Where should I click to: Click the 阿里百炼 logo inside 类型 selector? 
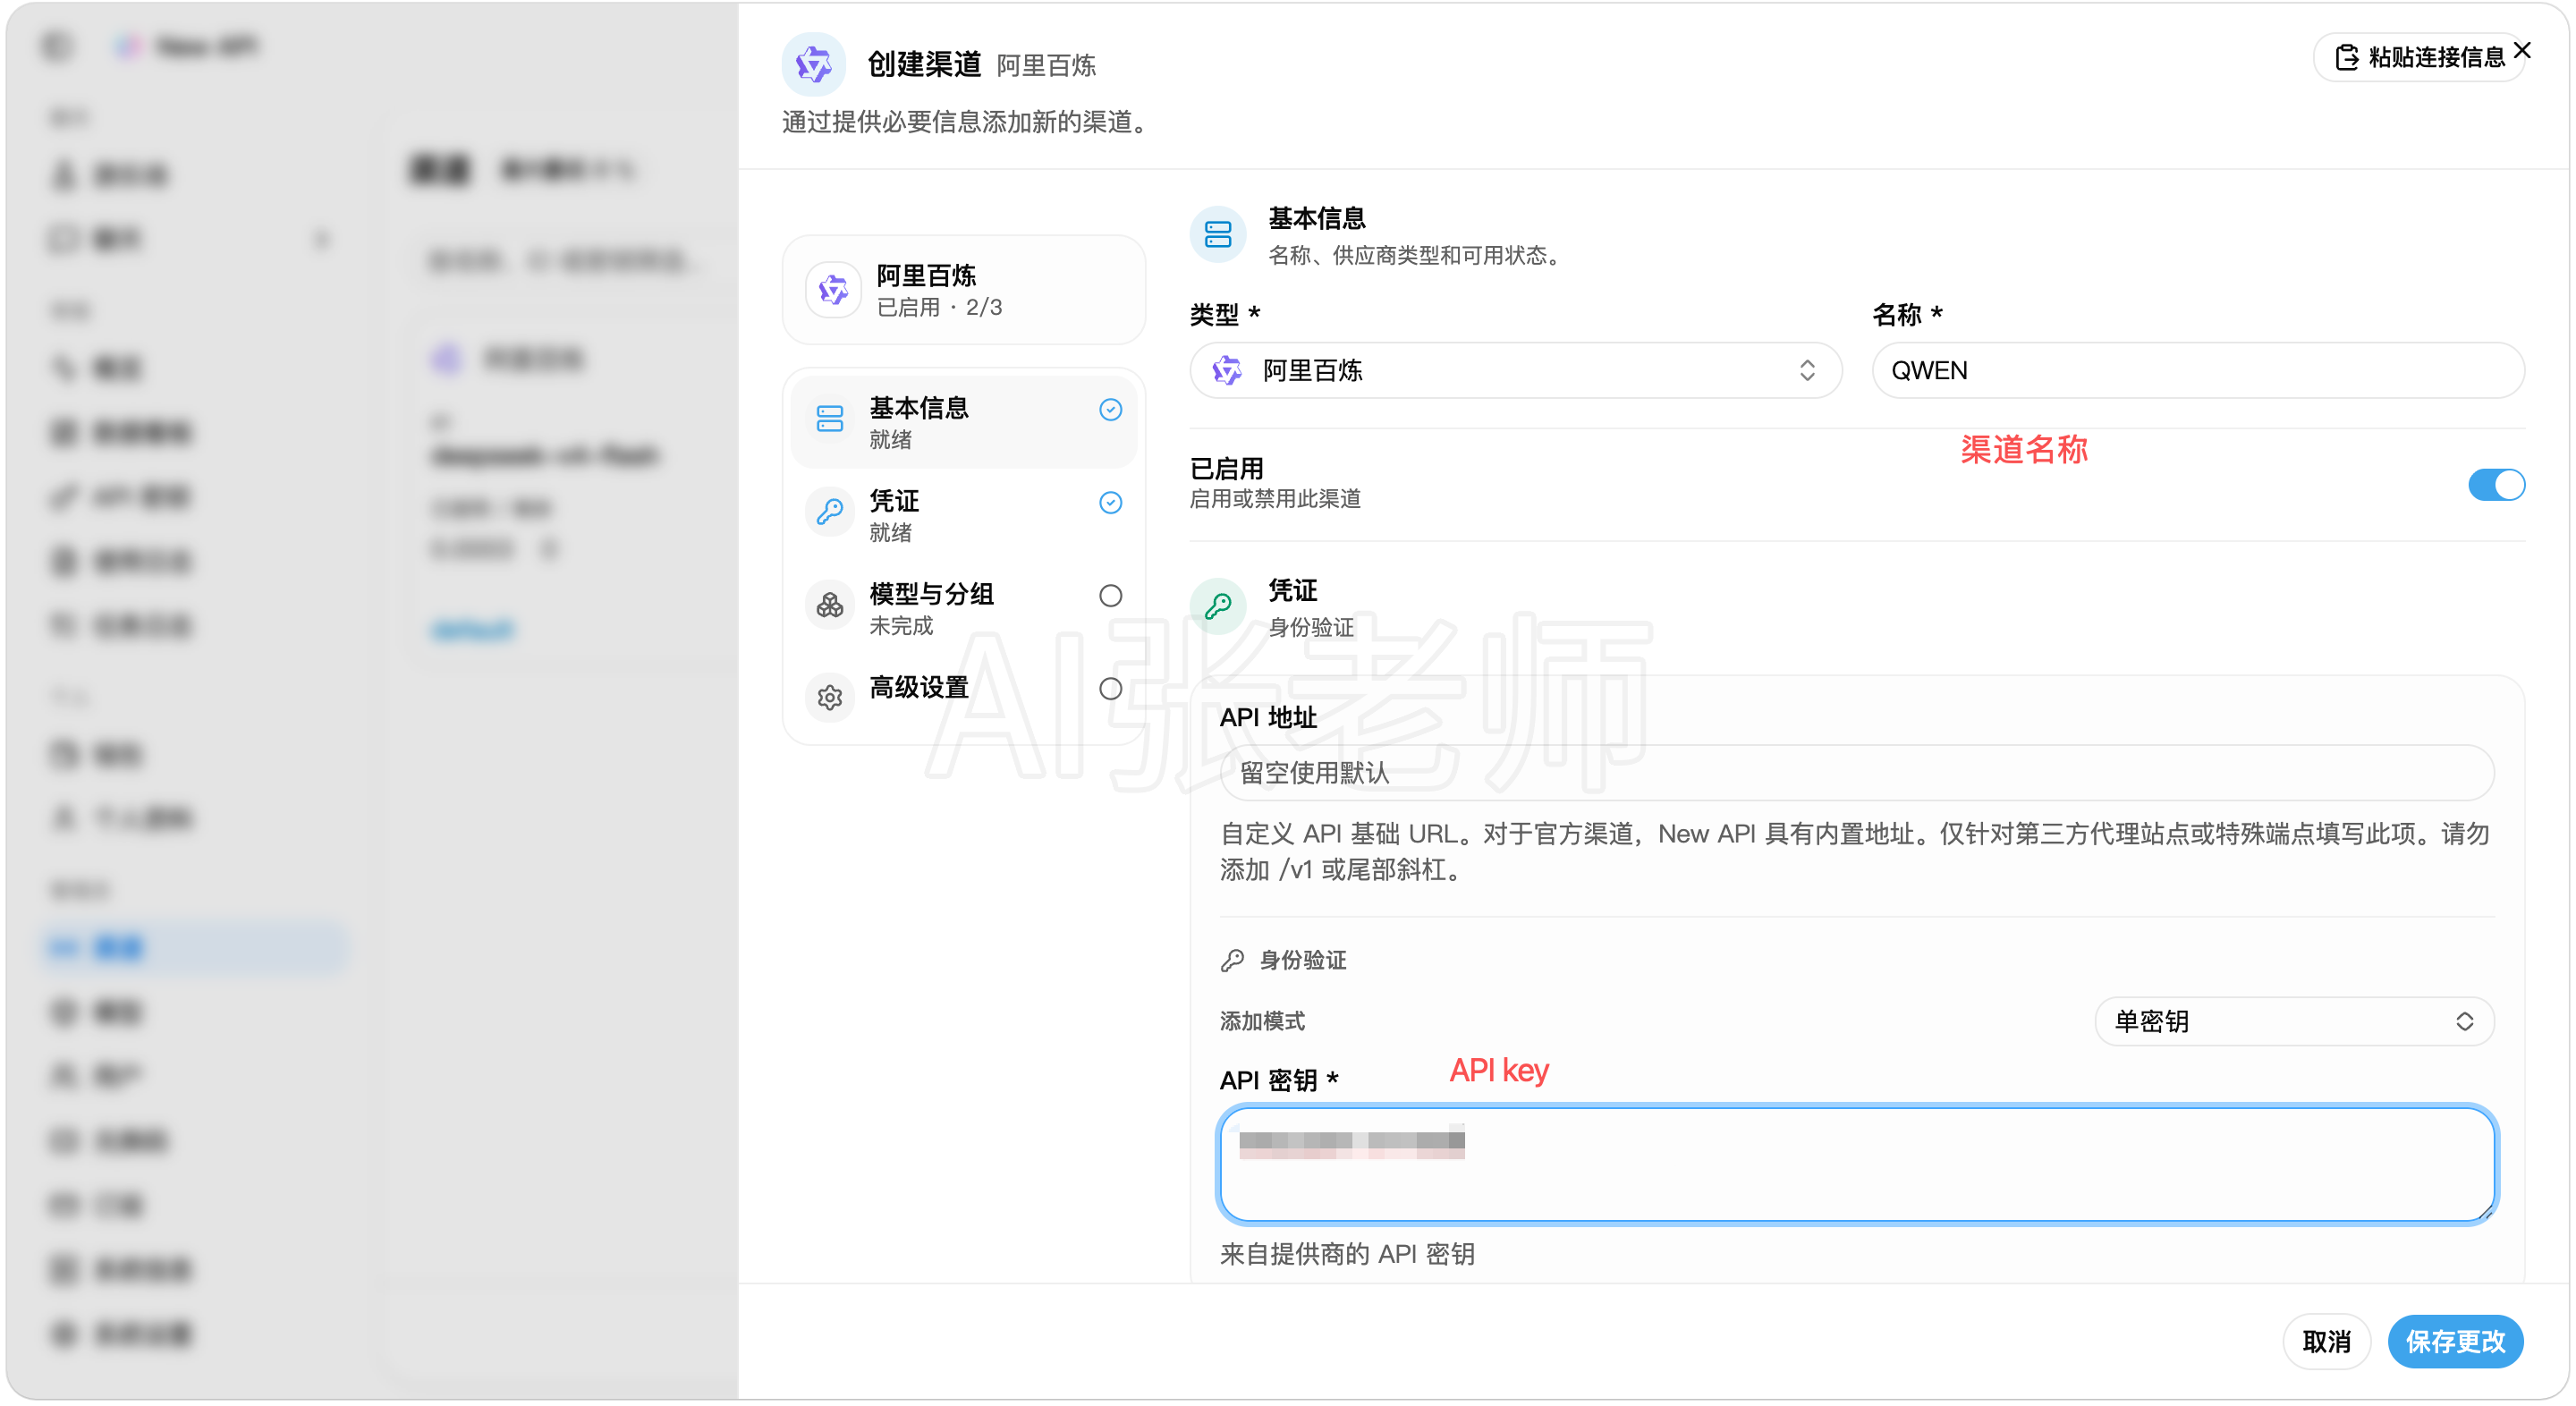coord(1227,370)
